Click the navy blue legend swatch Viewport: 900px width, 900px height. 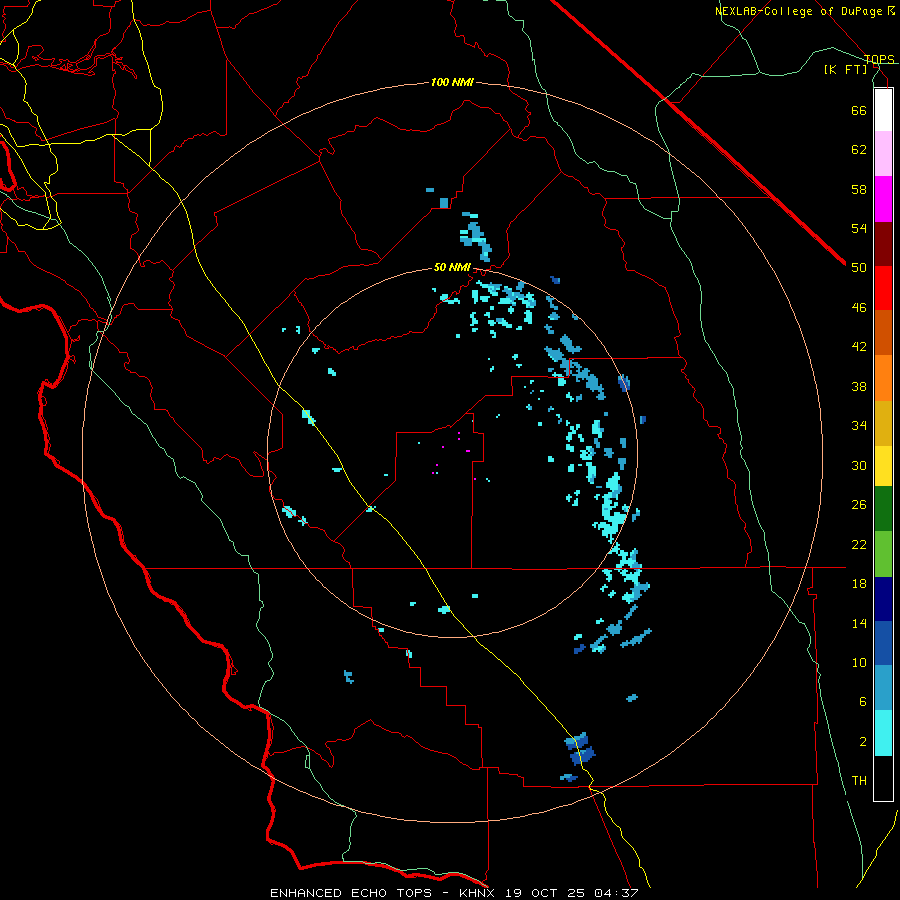[x=883, y=599]
